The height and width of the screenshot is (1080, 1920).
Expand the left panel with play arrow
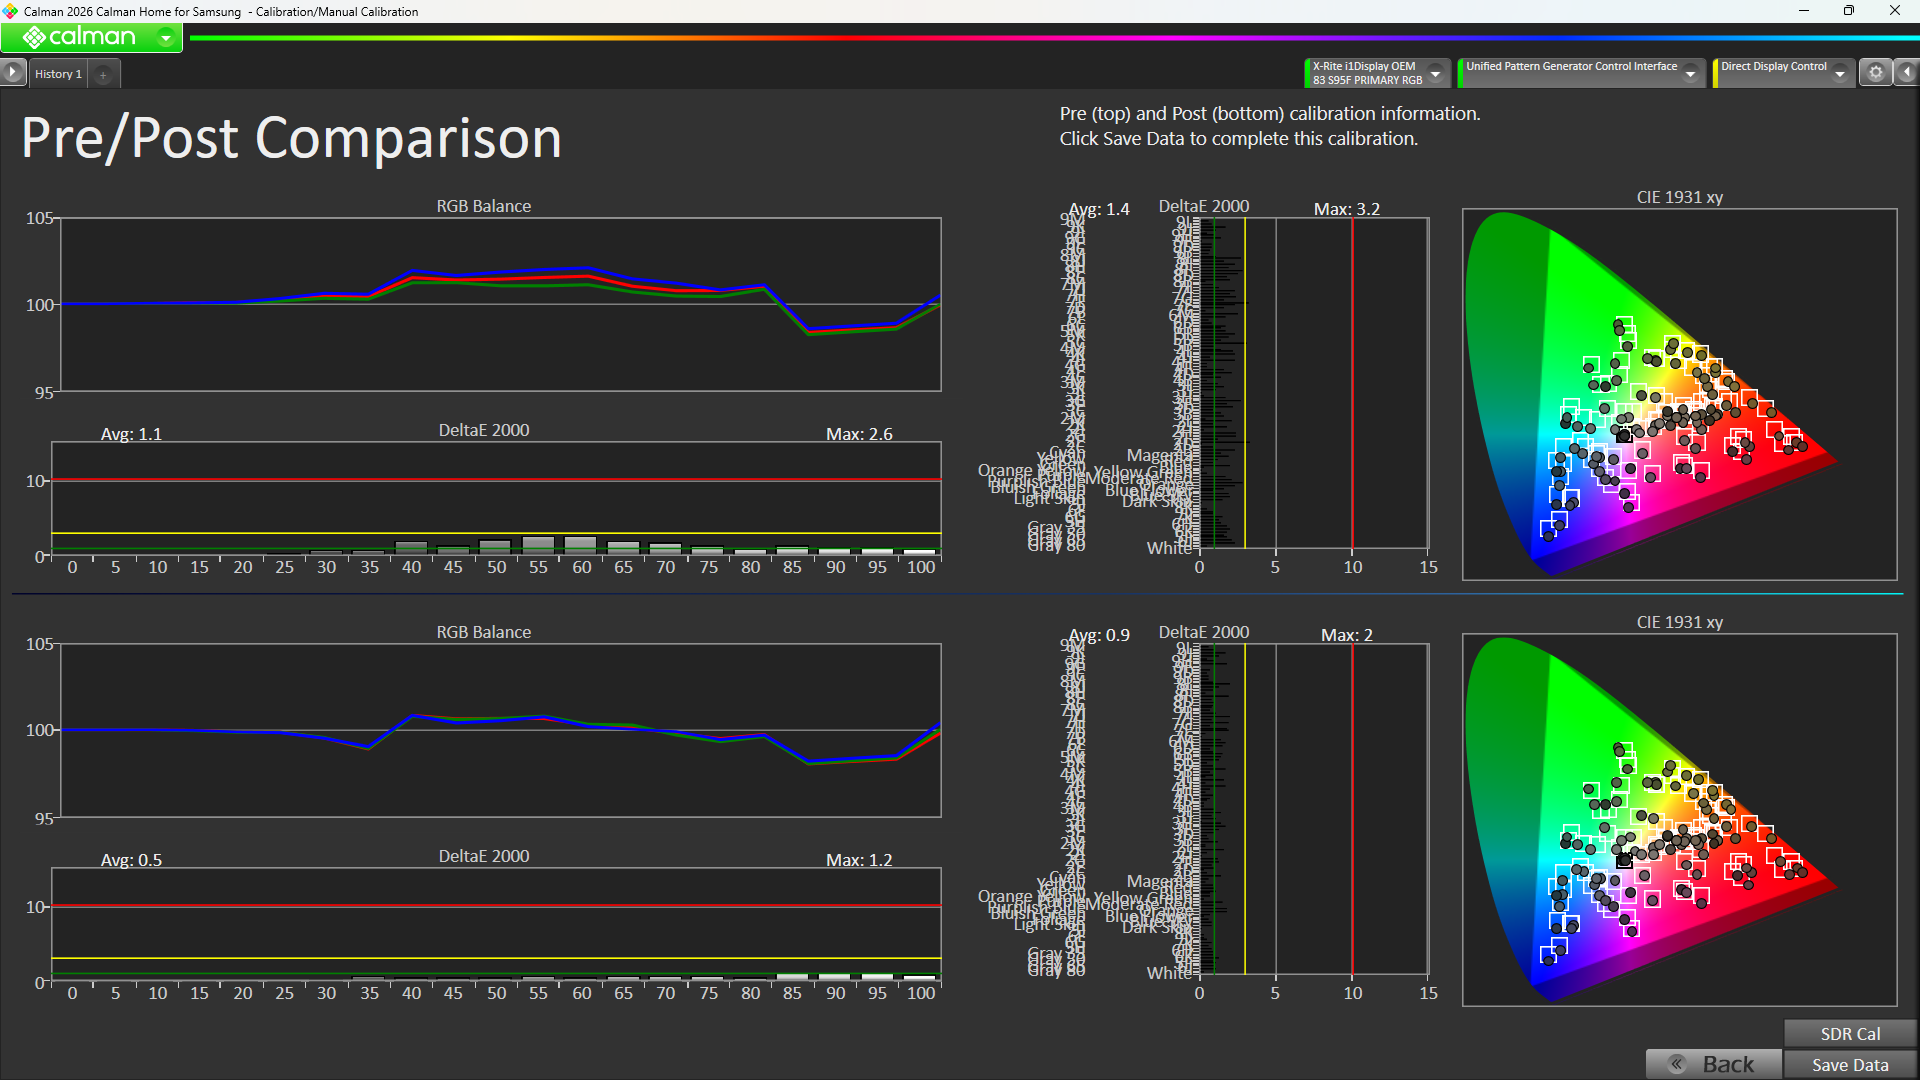click(12, 73)
